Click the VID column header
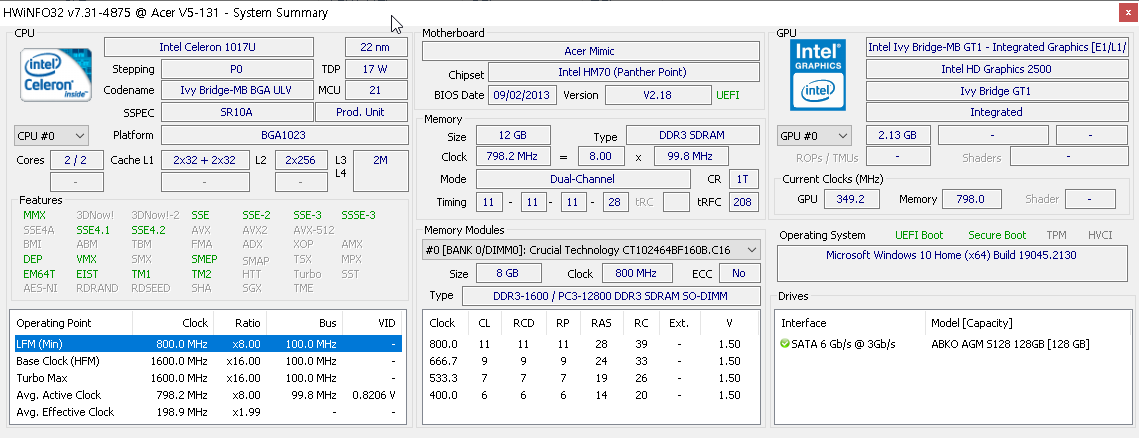Viewport: 1139px width, 438px height. [387, 323]
